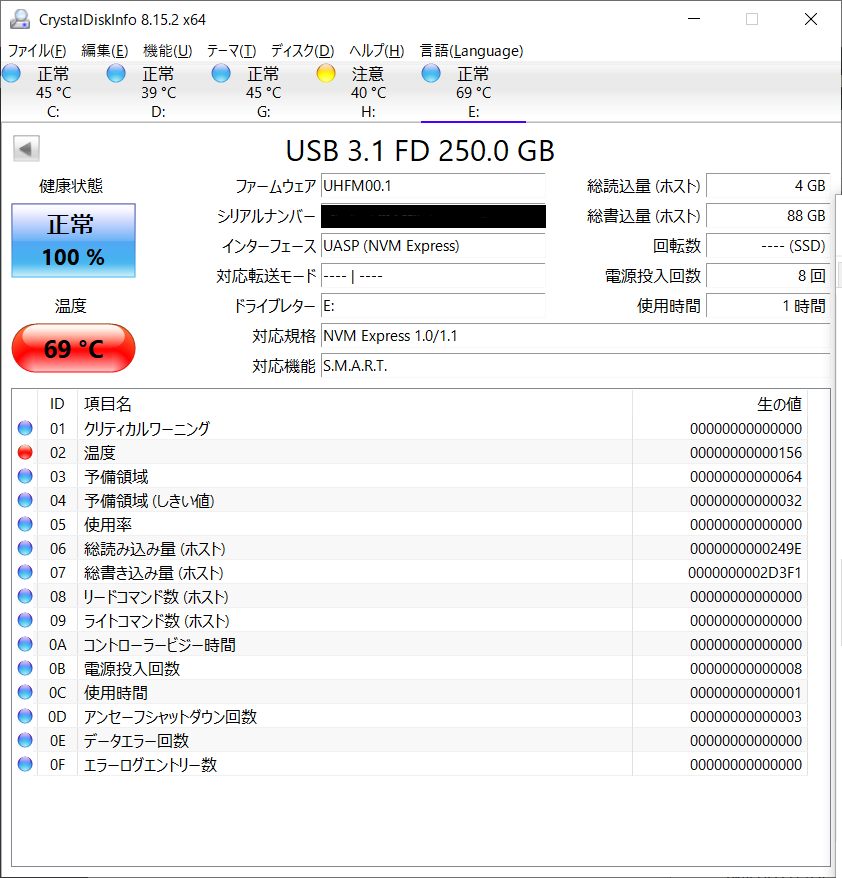Click the blacked-out serial number field
Viewport: 842px width, 878px height.
433,216
